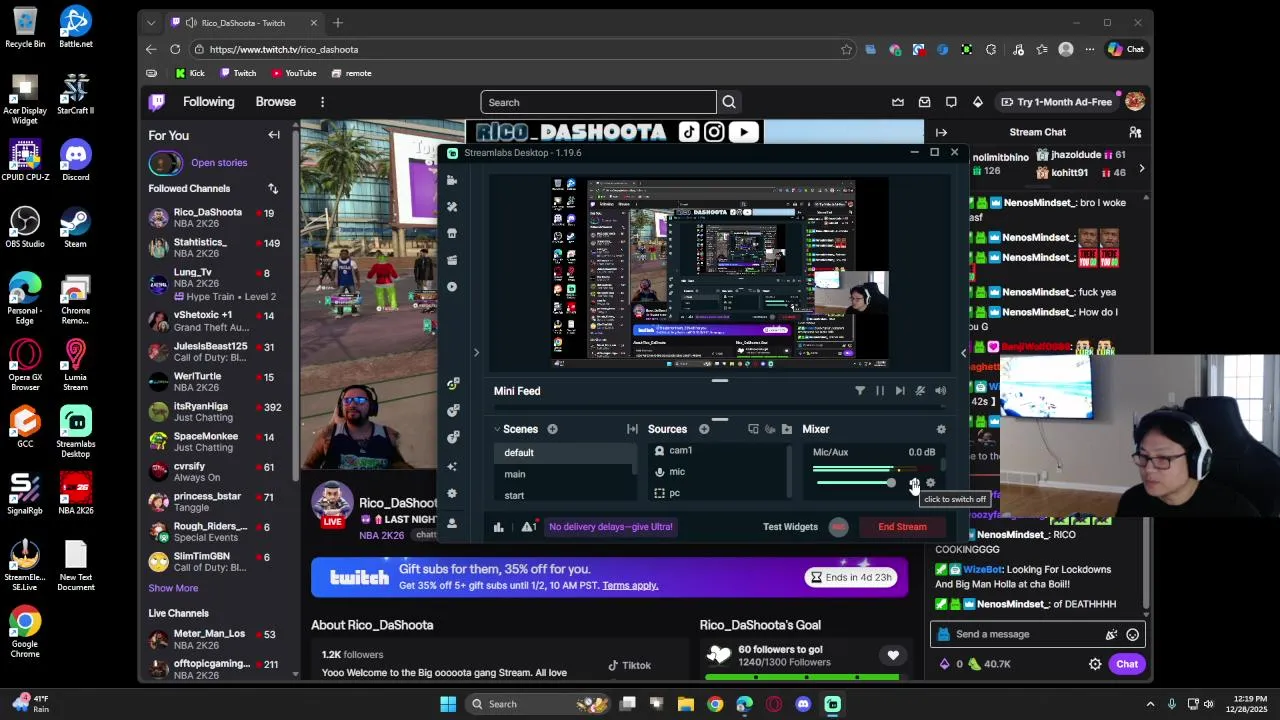Image resolution: width=1280 pixels, height=720 pixels.
Task: Click the 'Terms apply.' link
Action: [630, 585]
